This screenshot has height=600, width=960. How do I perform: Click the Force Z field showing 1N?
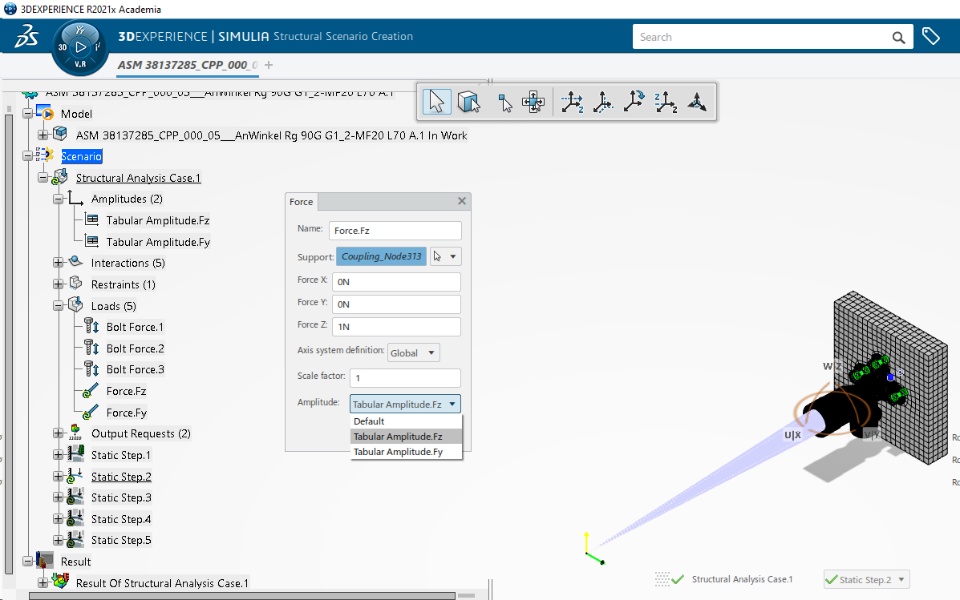coord(396,326)
